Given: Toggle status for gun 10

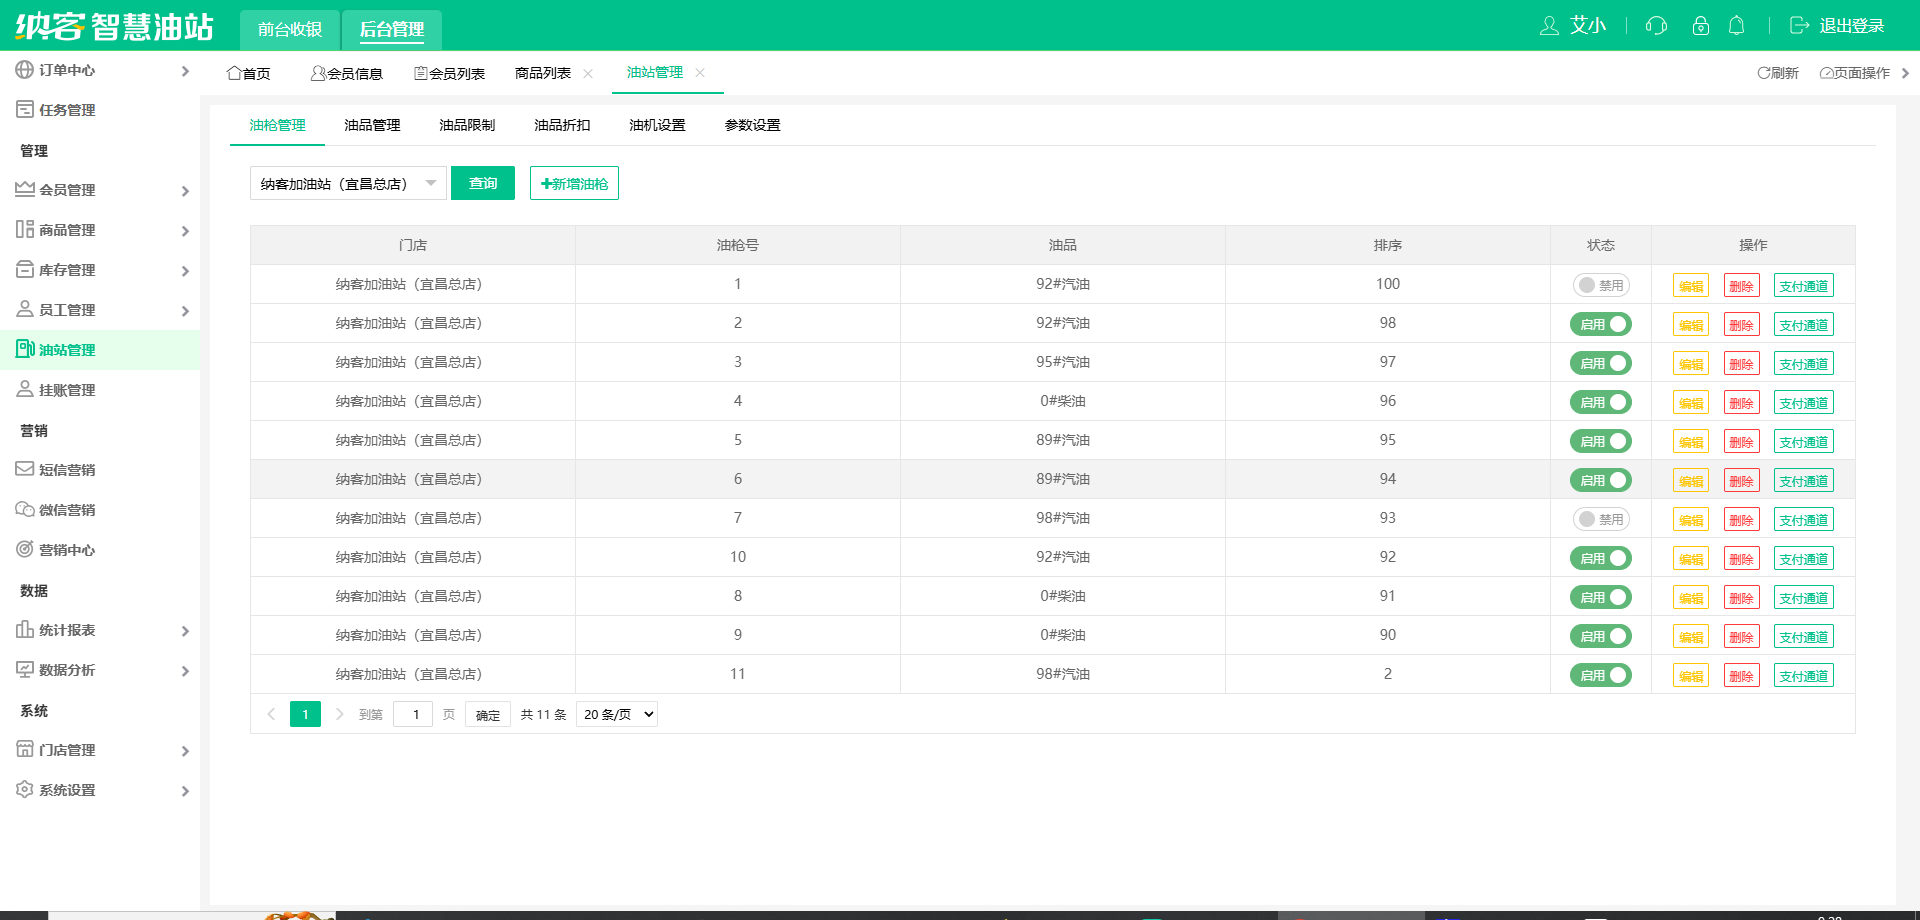Looking at the screenshot, I should [x=1601, y=558].
